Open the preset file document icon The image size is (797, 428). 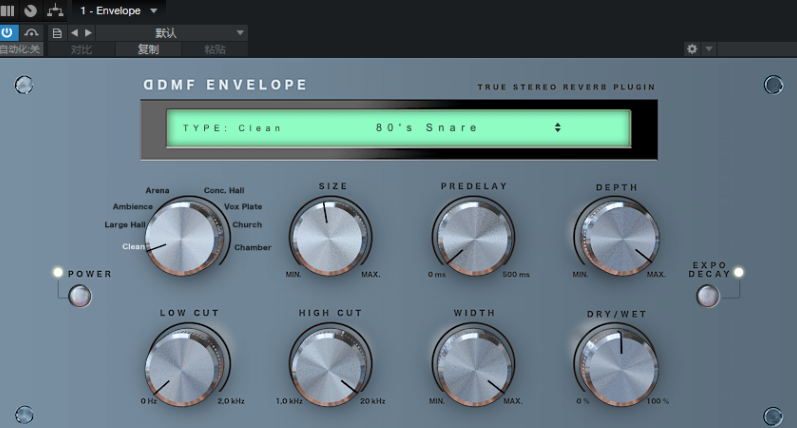point(57,33)
